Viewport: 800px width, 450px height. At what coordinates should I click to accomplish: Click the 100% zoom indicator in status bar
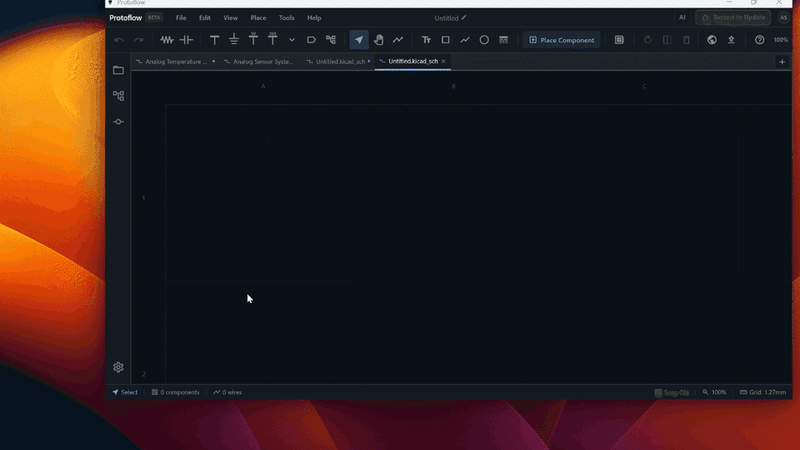pyautogui.click(x=714, y=392)
